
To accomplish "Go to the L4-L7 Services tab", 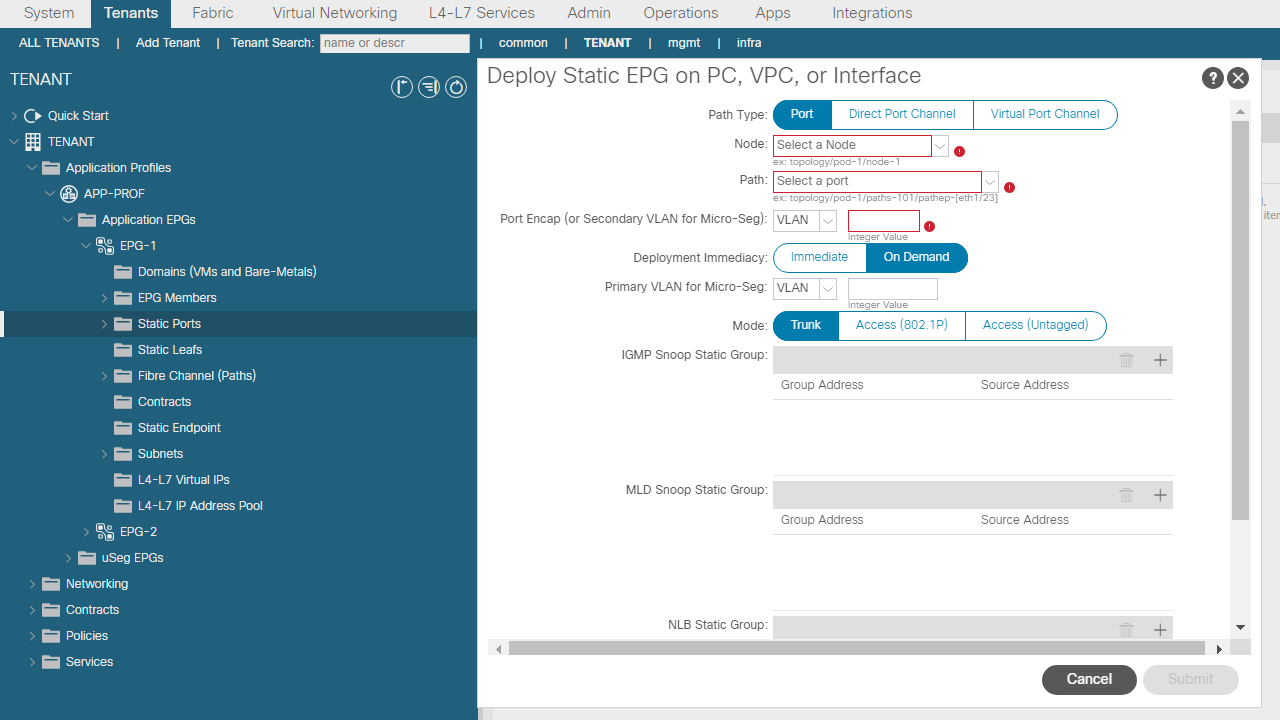I will point(482,13).
